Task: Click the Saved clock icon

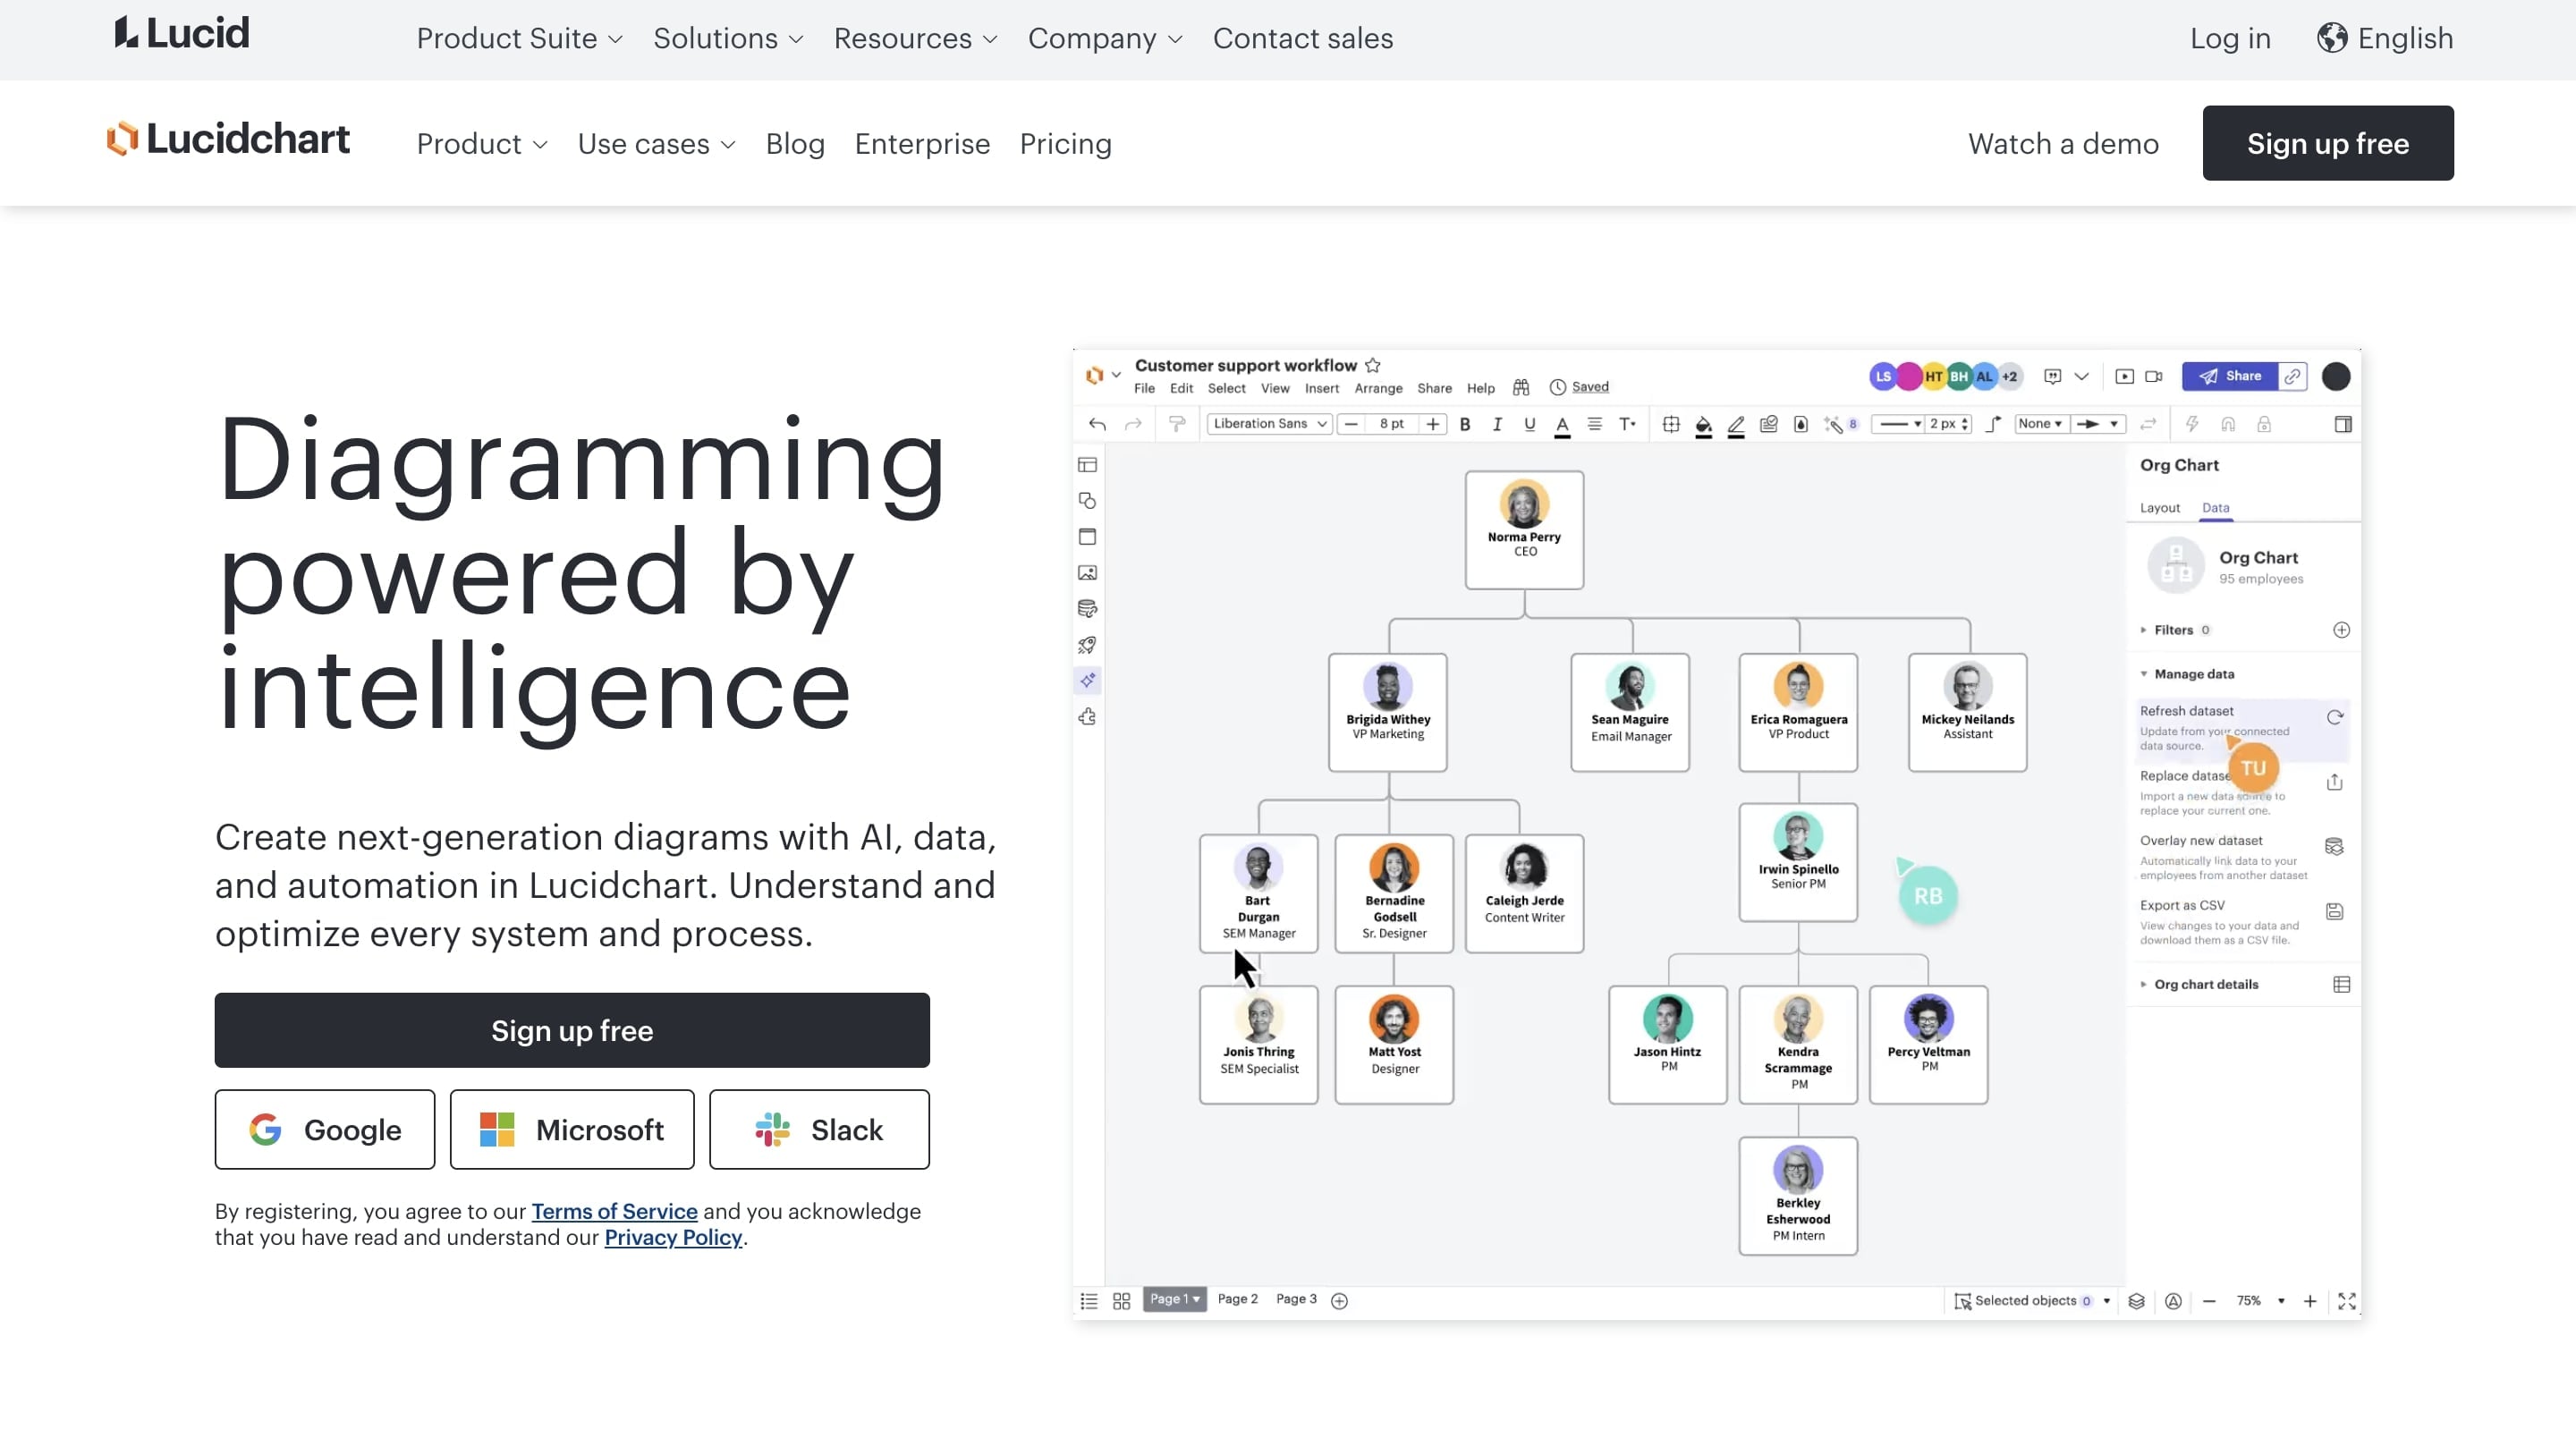Action: point(1557,387)
